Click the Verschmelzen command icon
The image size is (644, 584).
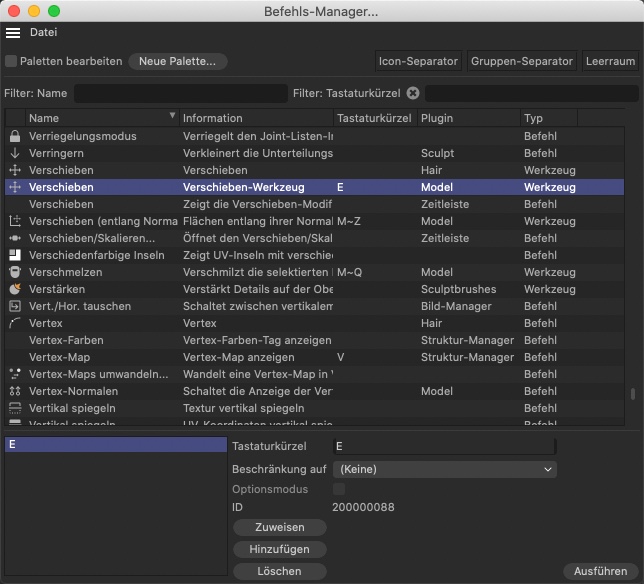pyautogui.click(x=14, y=272)
